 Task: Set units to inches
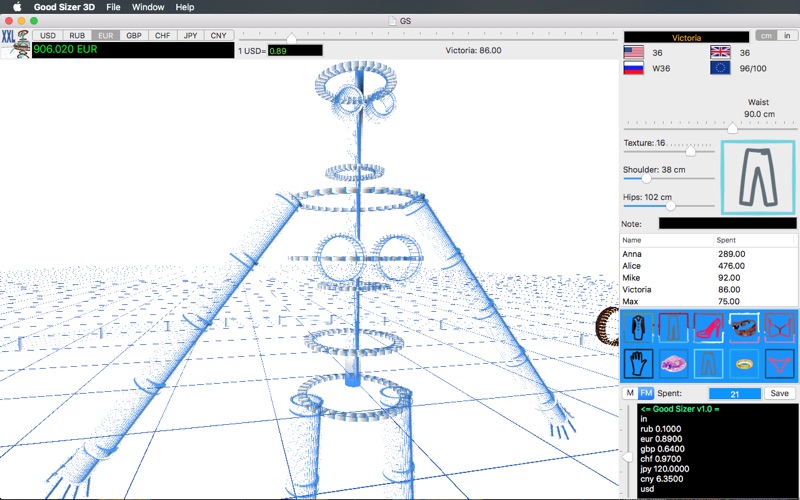(x=787, y=36)
